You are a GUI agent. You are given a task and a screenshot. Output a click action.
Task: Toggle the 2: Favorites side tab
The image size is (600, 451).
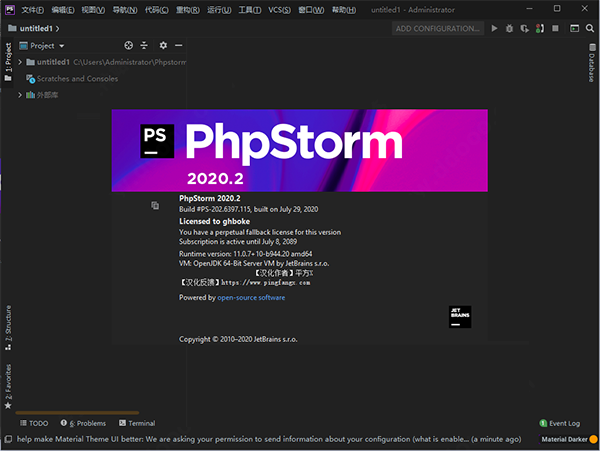8,386
